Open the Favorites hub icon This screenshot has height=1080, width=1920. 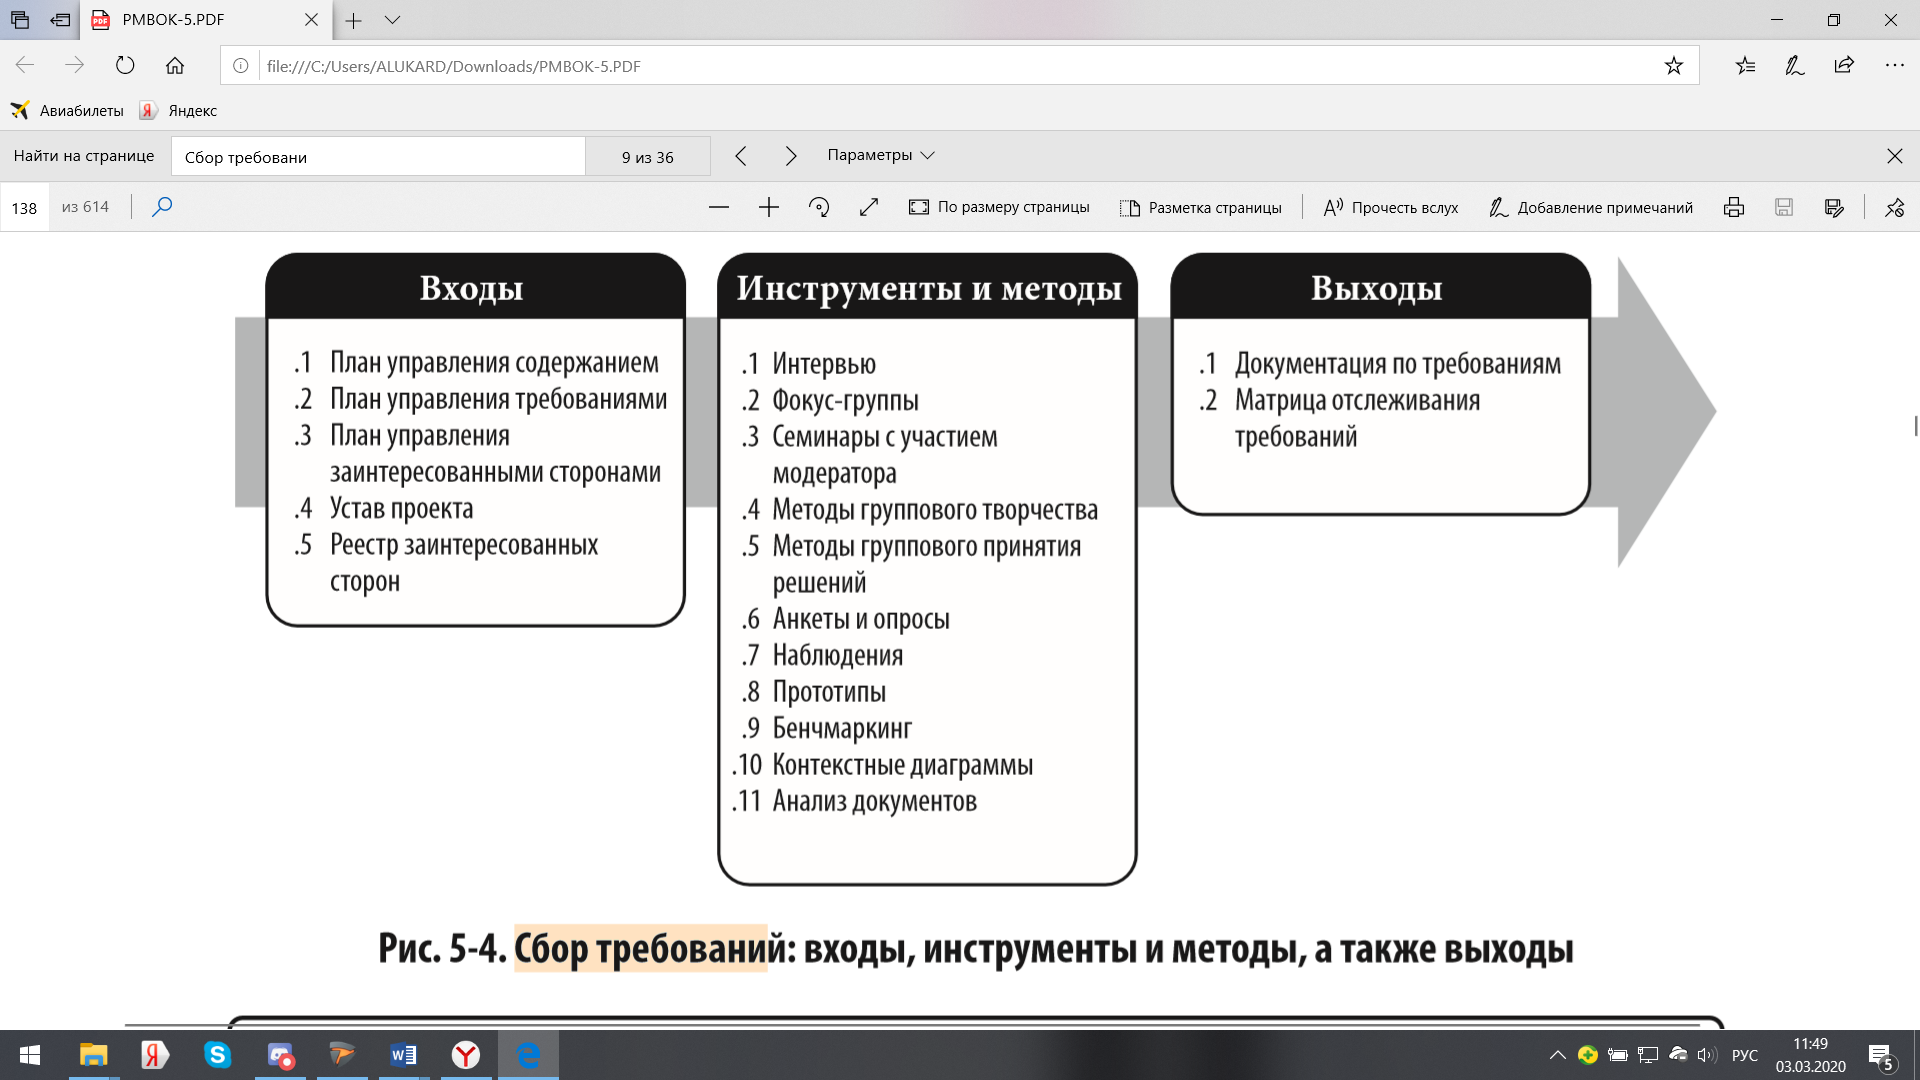click(x=1745, y=66)
